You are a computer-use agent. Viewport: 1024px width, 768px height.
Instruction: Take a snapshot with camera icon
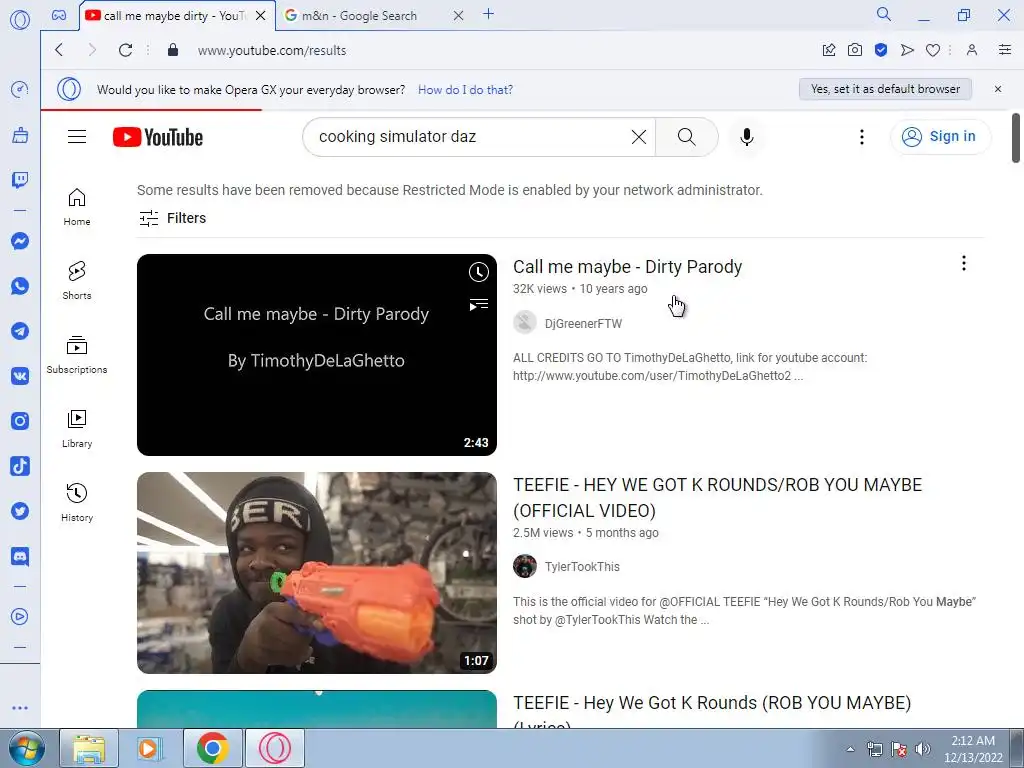pos(855,50)
